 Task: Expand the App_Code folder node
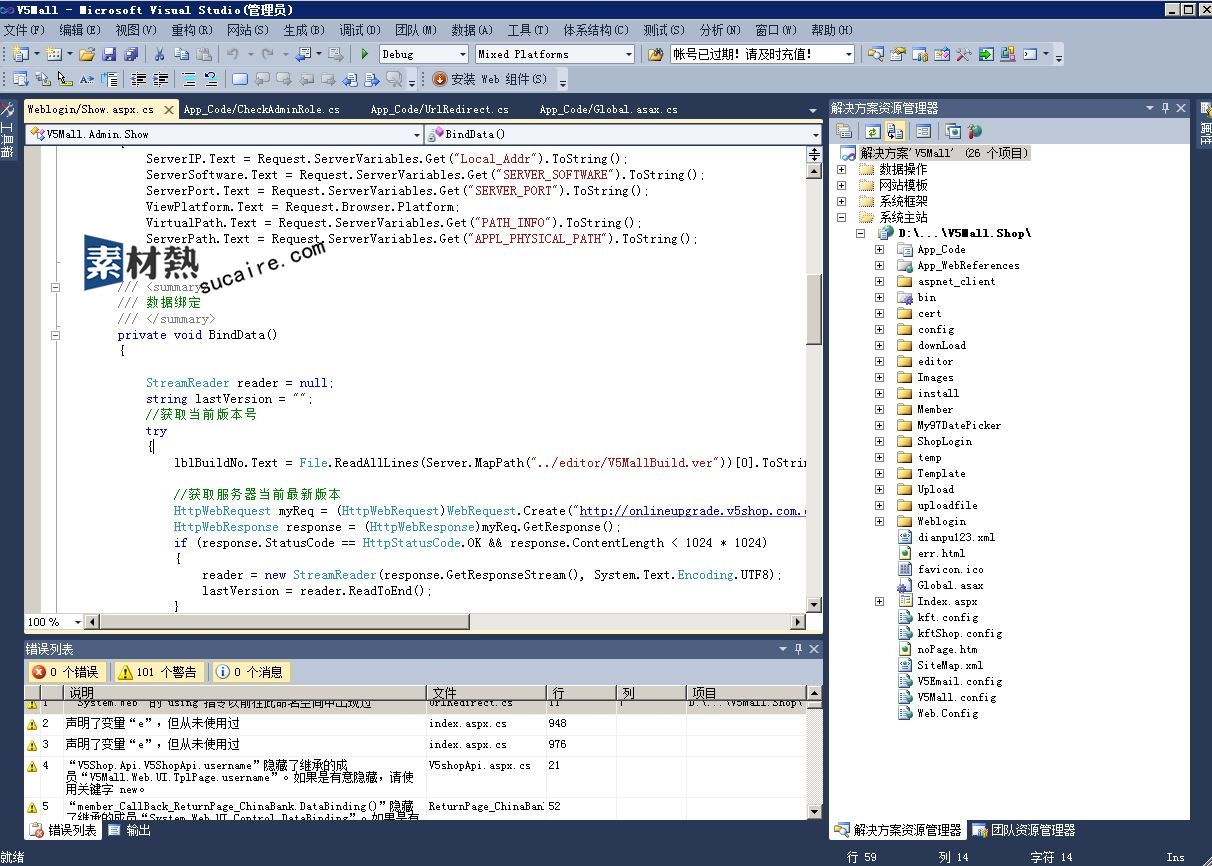point(879,249)
